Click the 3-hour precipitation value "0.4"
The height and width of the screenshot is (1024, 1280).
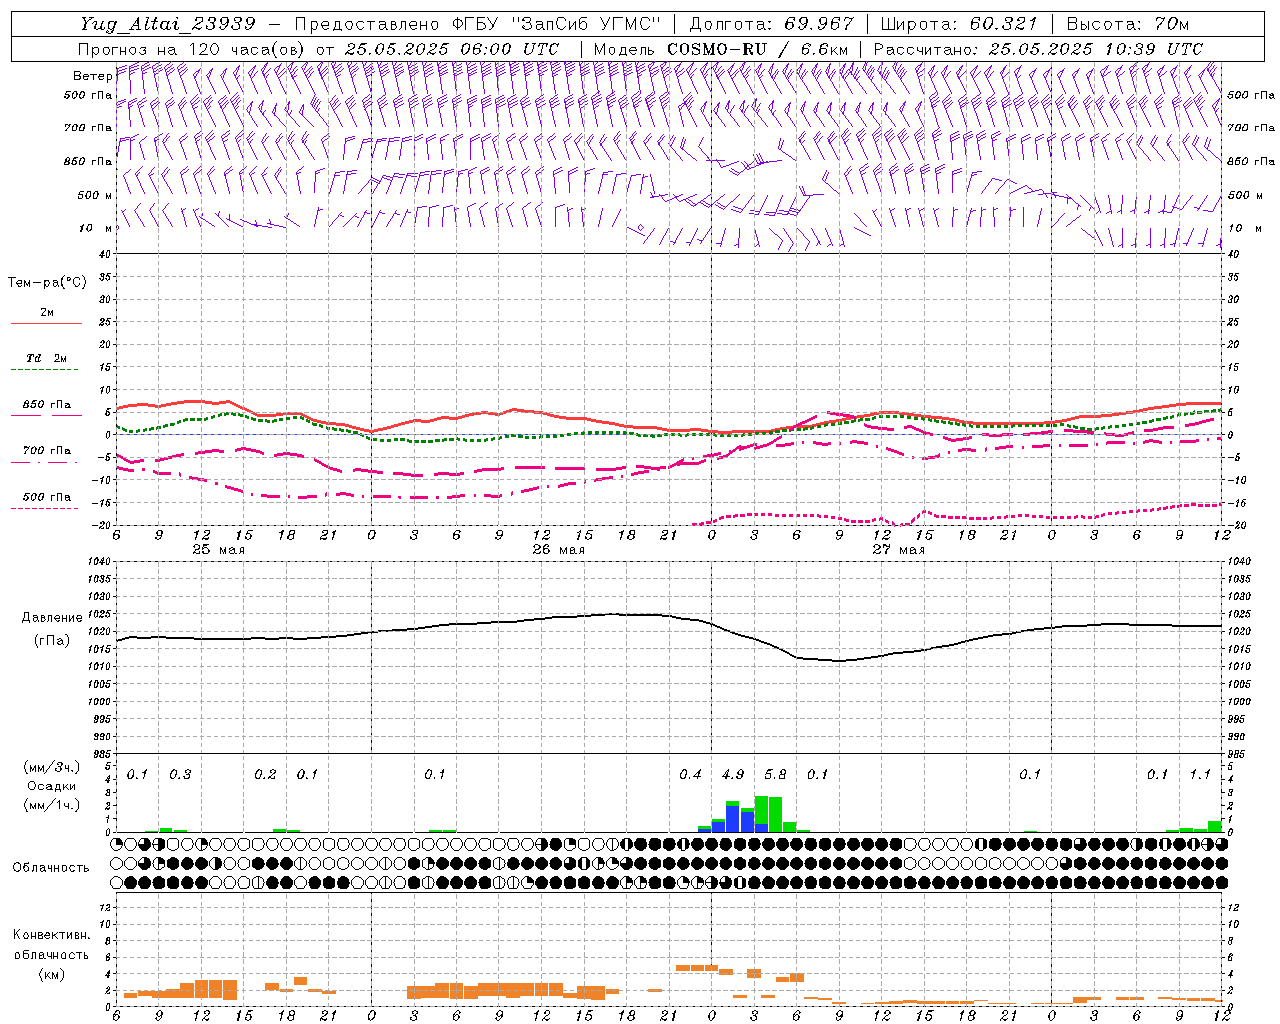click(x=690, y=774)
